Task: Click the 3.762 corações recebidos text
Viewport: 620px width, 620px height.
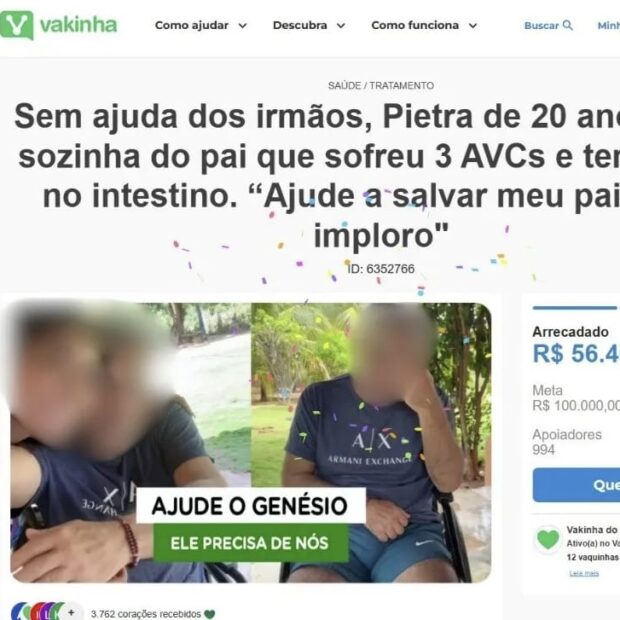Action: point(146,614)
